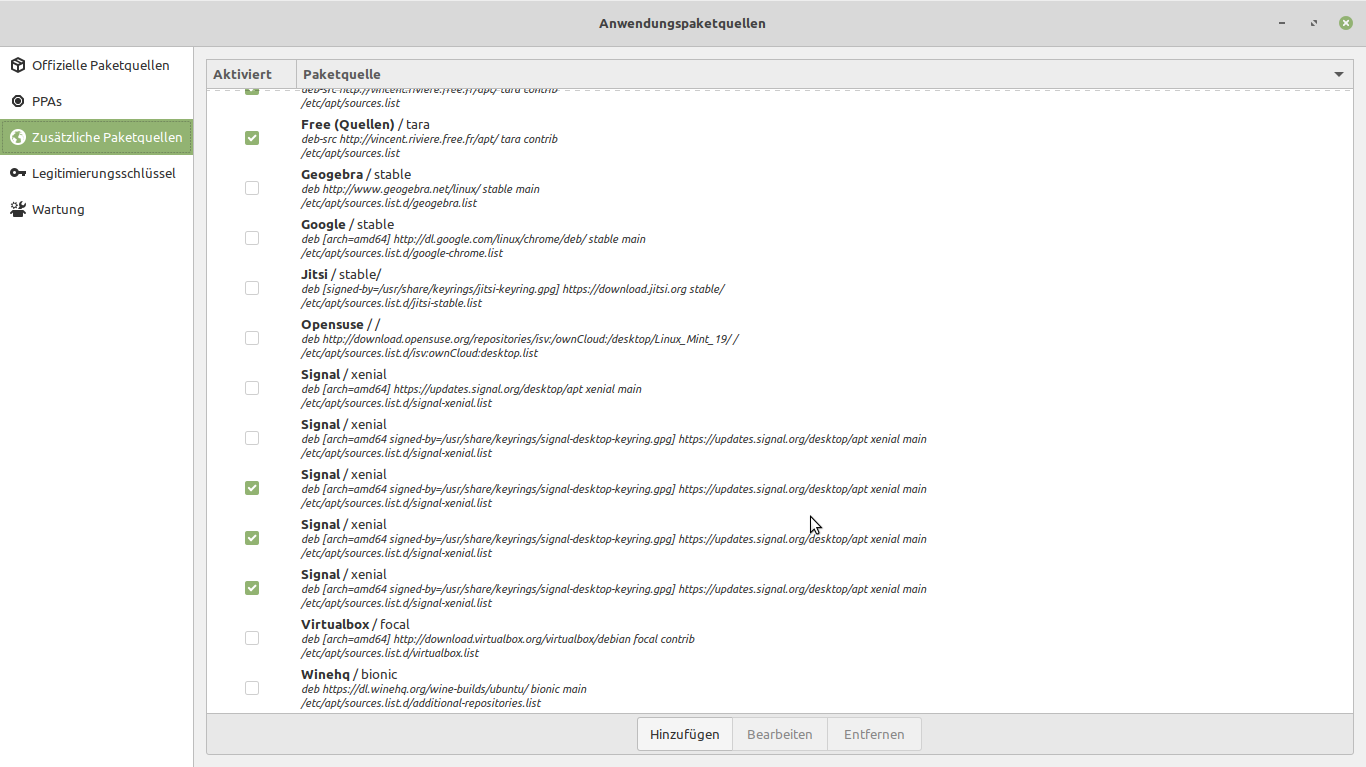Select the Free (Quellen) / tara title
This screenshot has height=767, width=1366.
[366, 124]
